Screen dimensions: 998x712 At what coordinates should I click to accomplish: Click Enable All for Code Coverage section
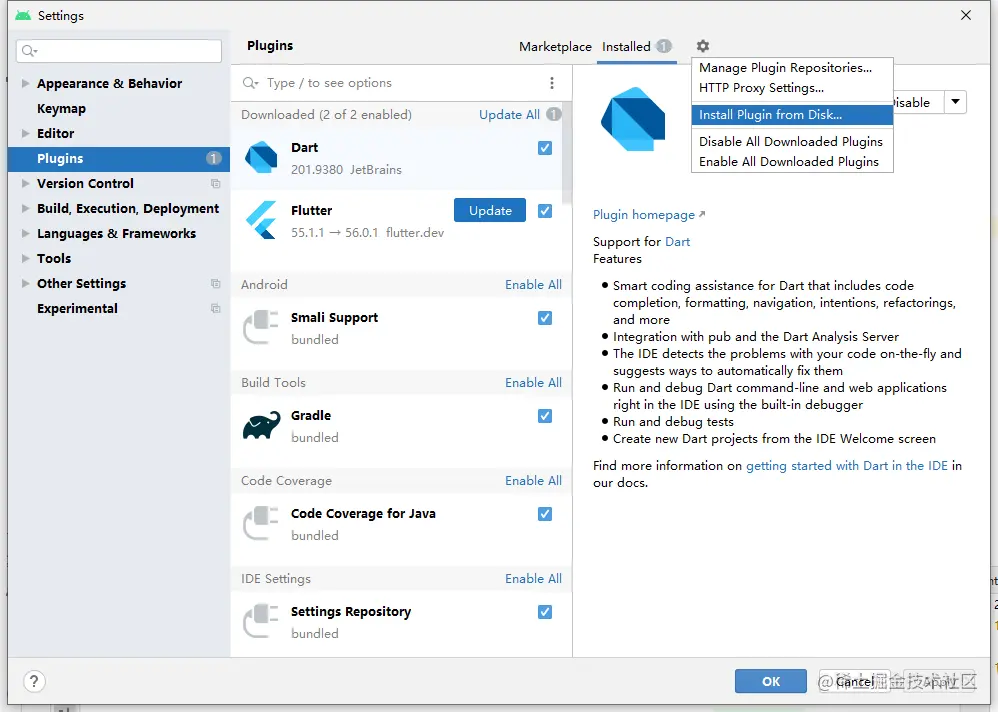click(533, 480)
